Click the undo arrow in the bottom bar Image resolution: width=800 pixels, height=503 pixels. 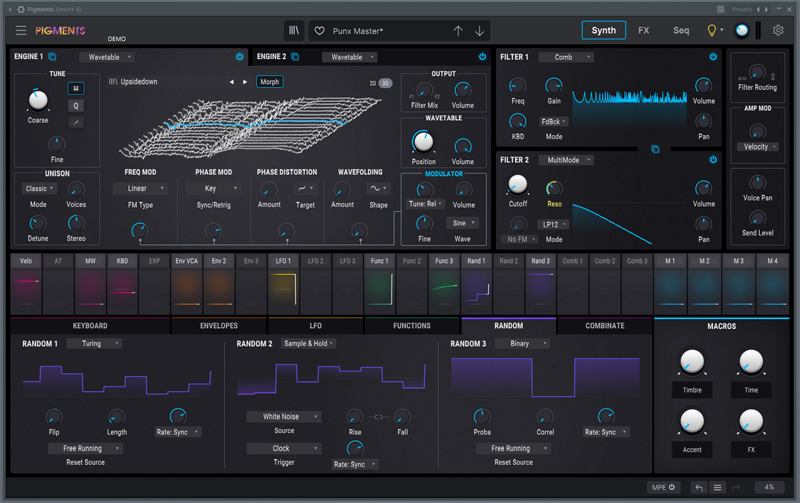point(699,488)
